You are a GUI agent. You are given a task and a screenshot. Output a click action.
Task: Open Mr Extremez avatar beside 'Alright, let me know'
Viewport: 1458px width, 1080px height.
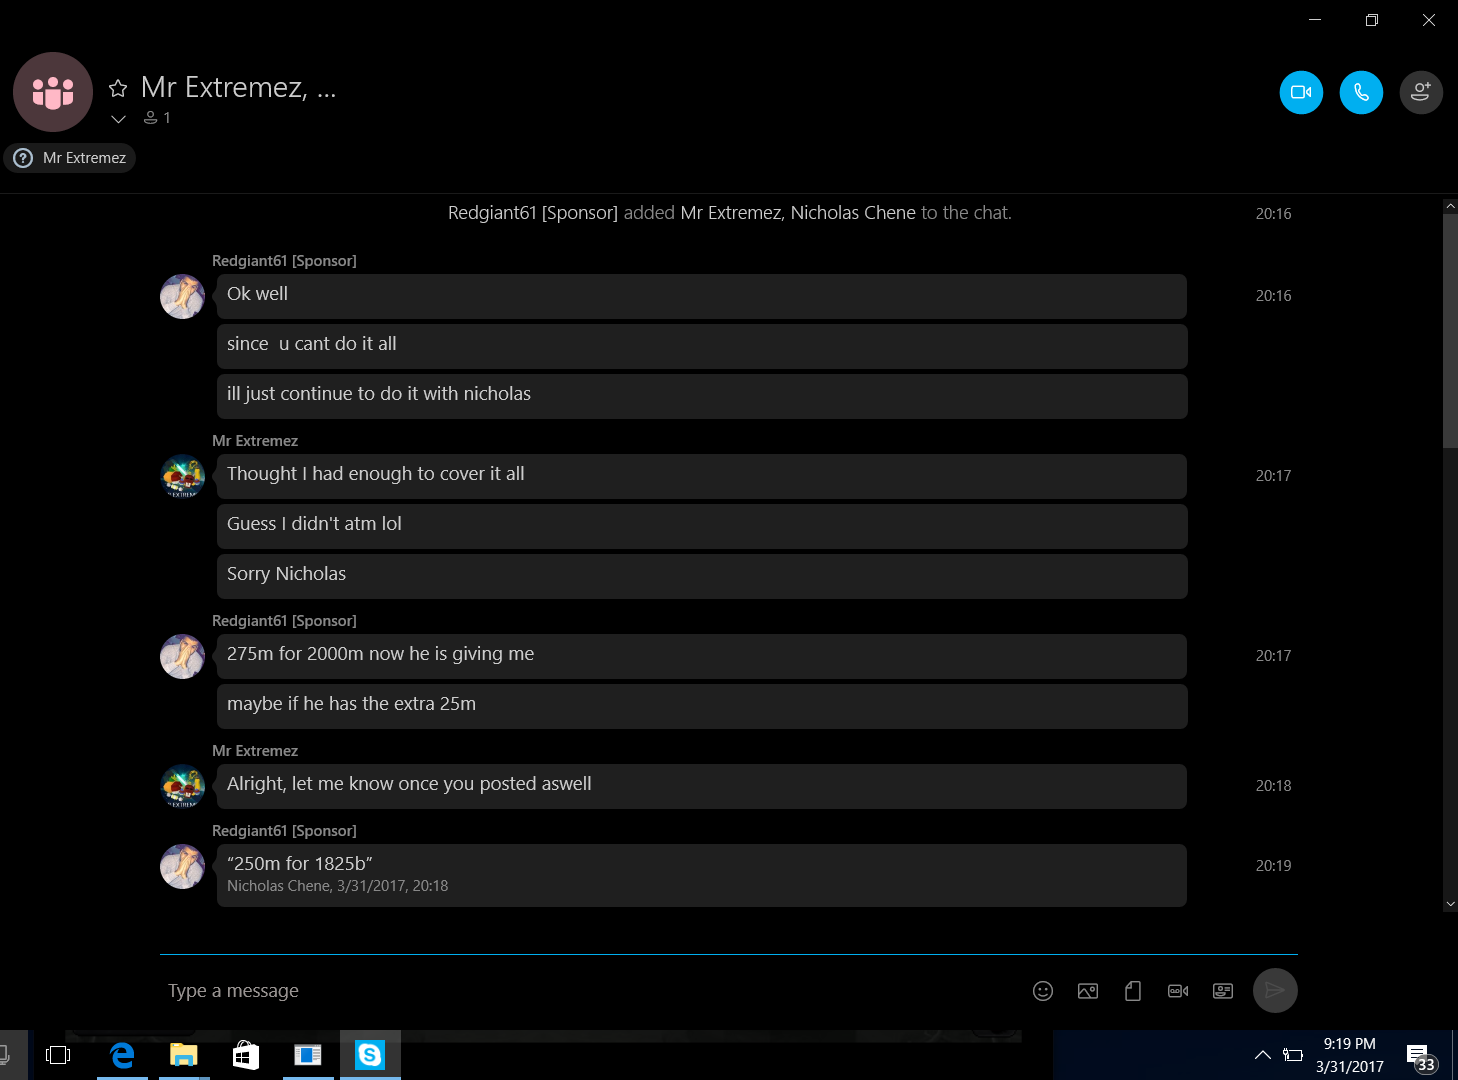(183, 787)
